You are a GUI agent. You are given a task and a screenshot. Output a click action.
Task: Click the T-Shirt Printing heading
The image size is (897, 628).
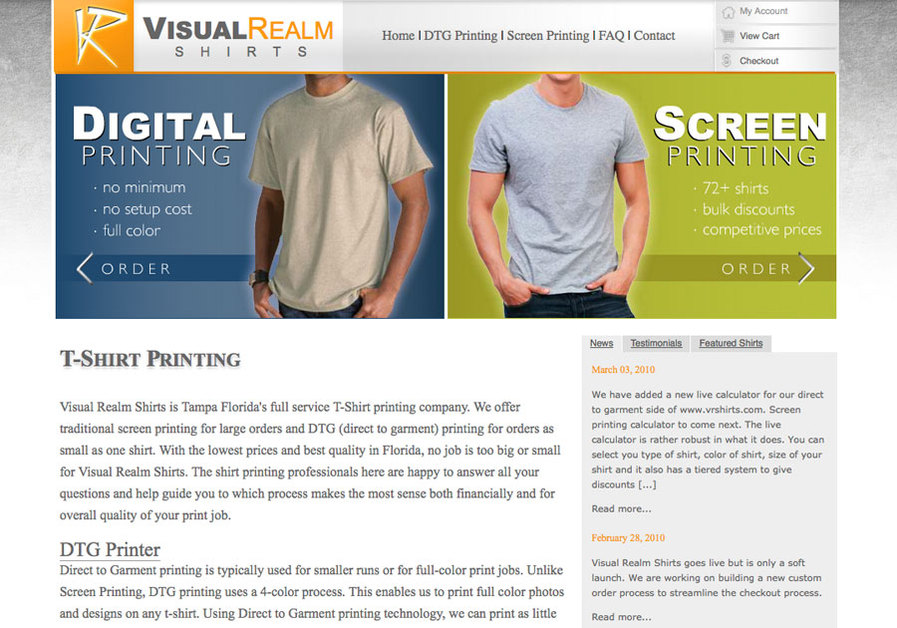click(150, 359)
